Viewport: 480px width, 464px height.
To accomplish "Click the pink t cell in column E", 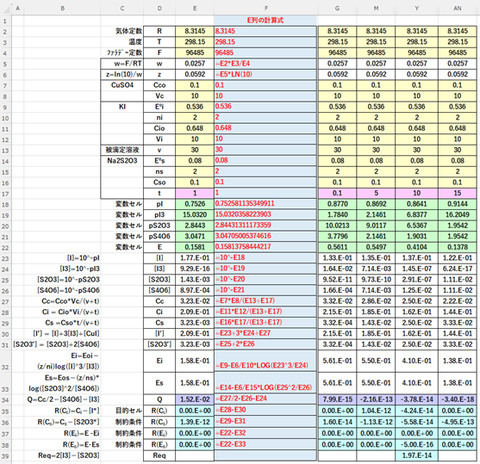I will [195, 193].
